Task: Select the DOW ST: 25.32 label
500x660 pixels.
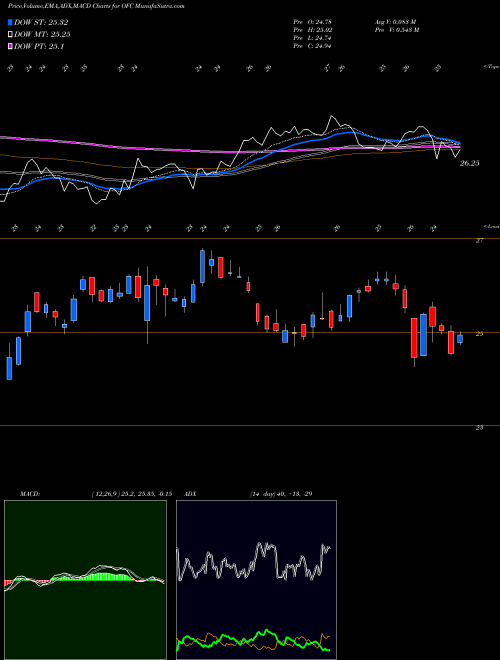Action: pyautogui.click(x=41, y=22)
